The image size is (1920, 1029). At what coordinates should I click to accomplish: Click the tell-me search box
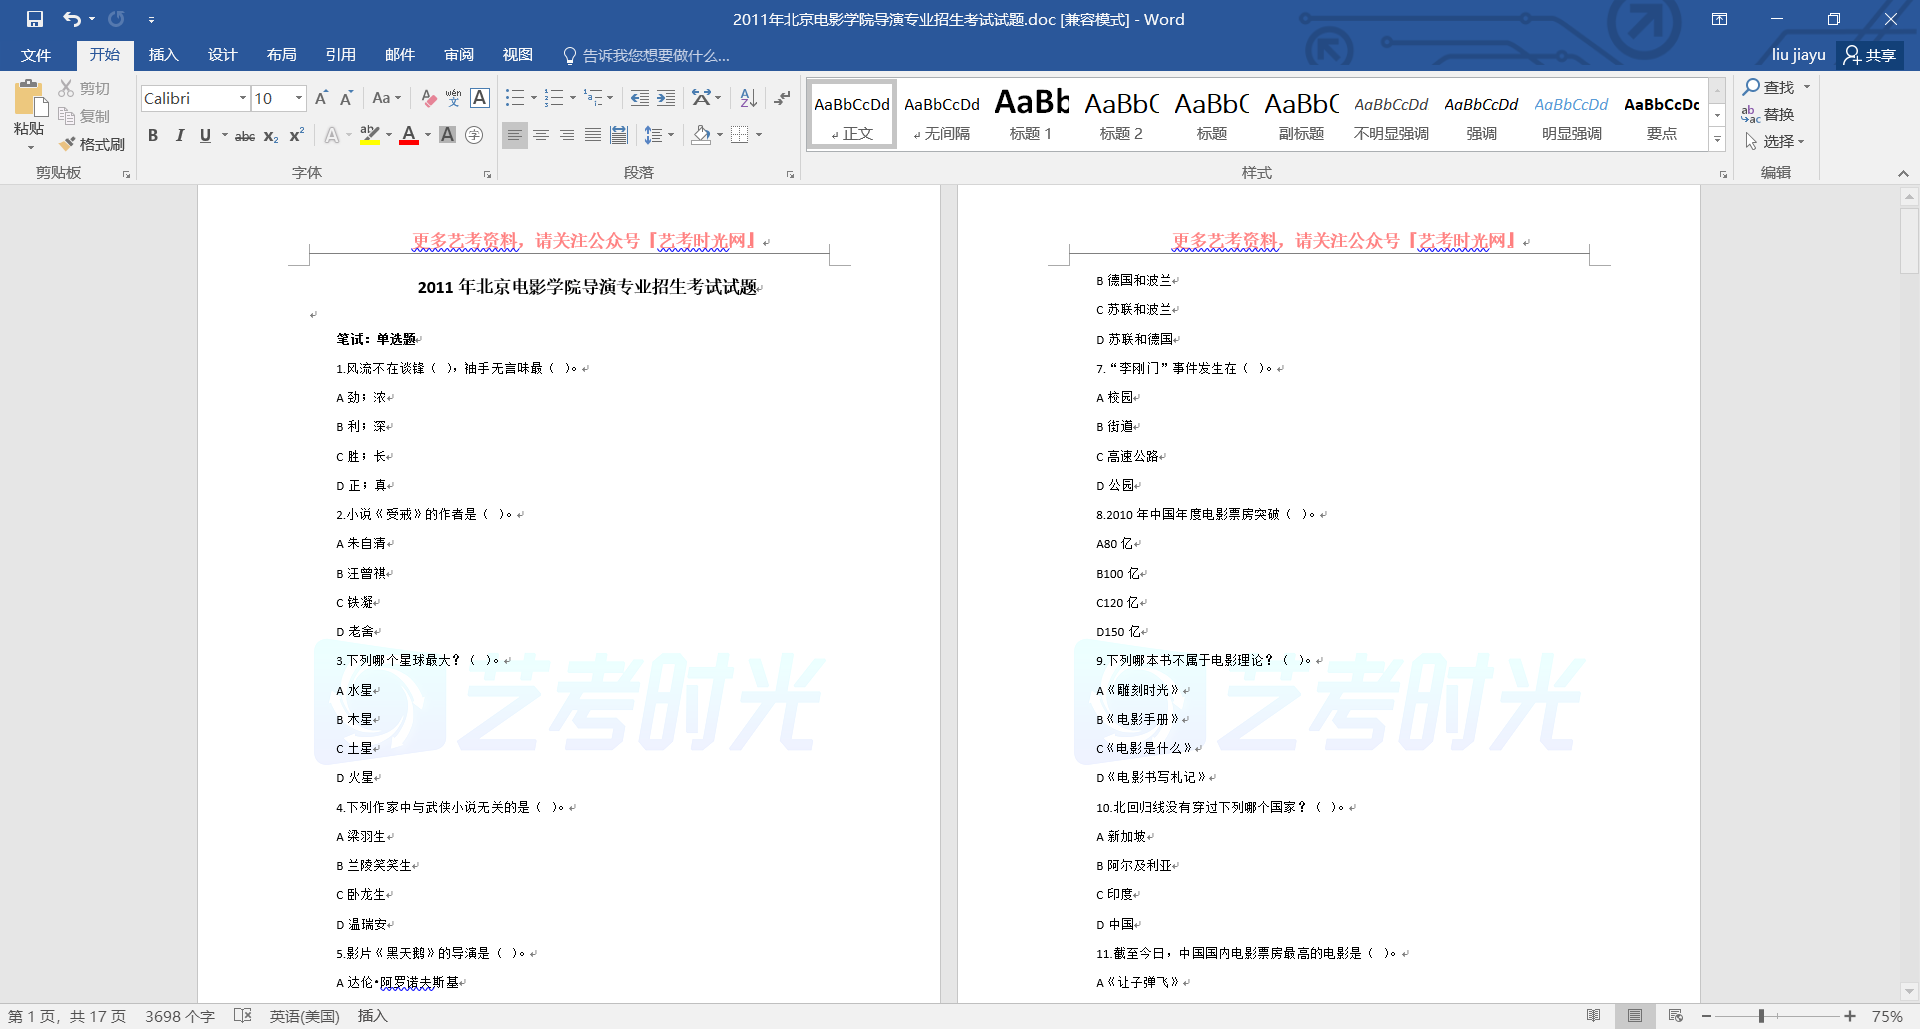[x=655, y=56]
